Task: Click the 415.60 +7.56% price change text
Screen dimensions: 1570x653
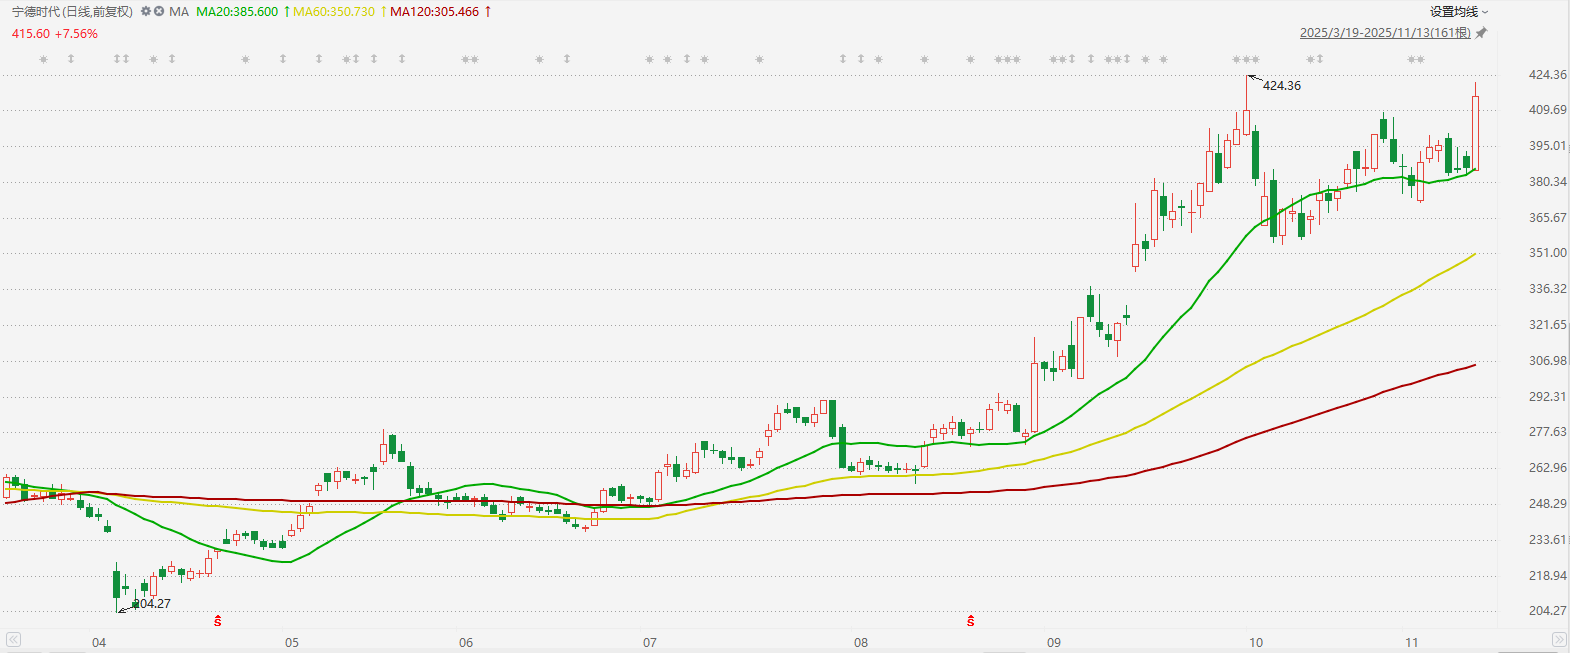Action: (x=55, y=34)
